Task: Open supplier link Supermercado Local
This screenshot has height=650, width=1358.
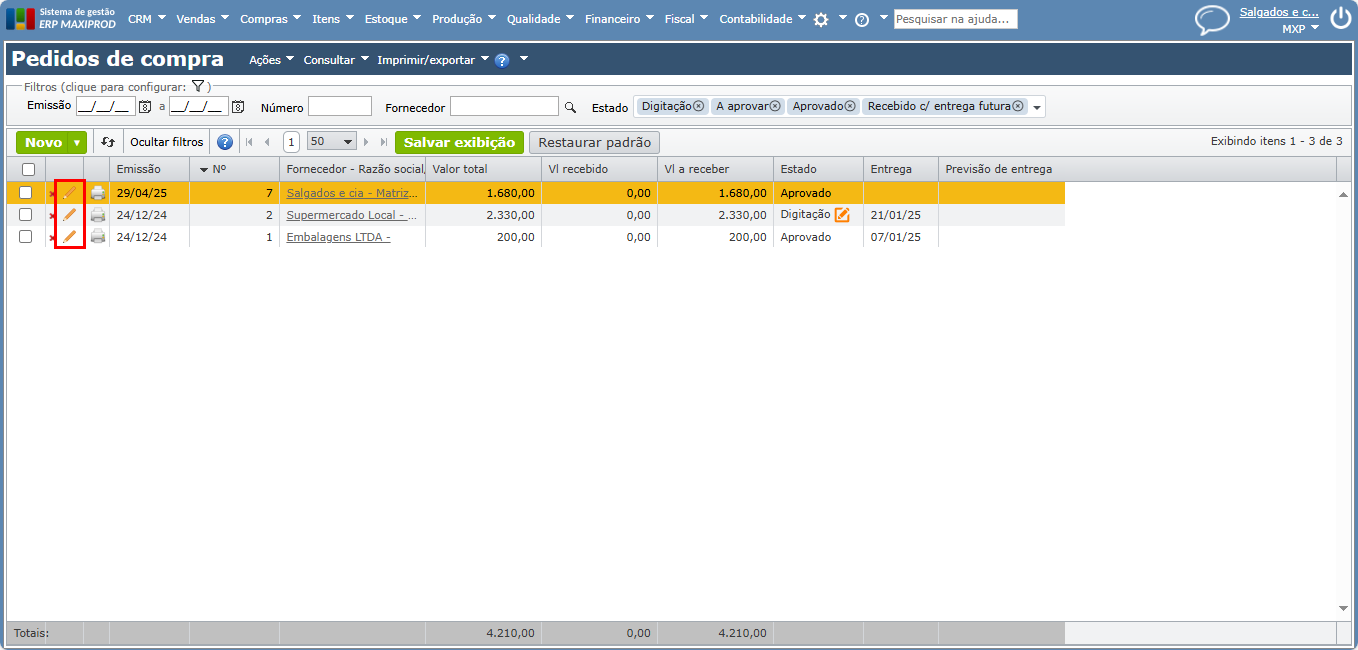Action: tap(351, 215)
